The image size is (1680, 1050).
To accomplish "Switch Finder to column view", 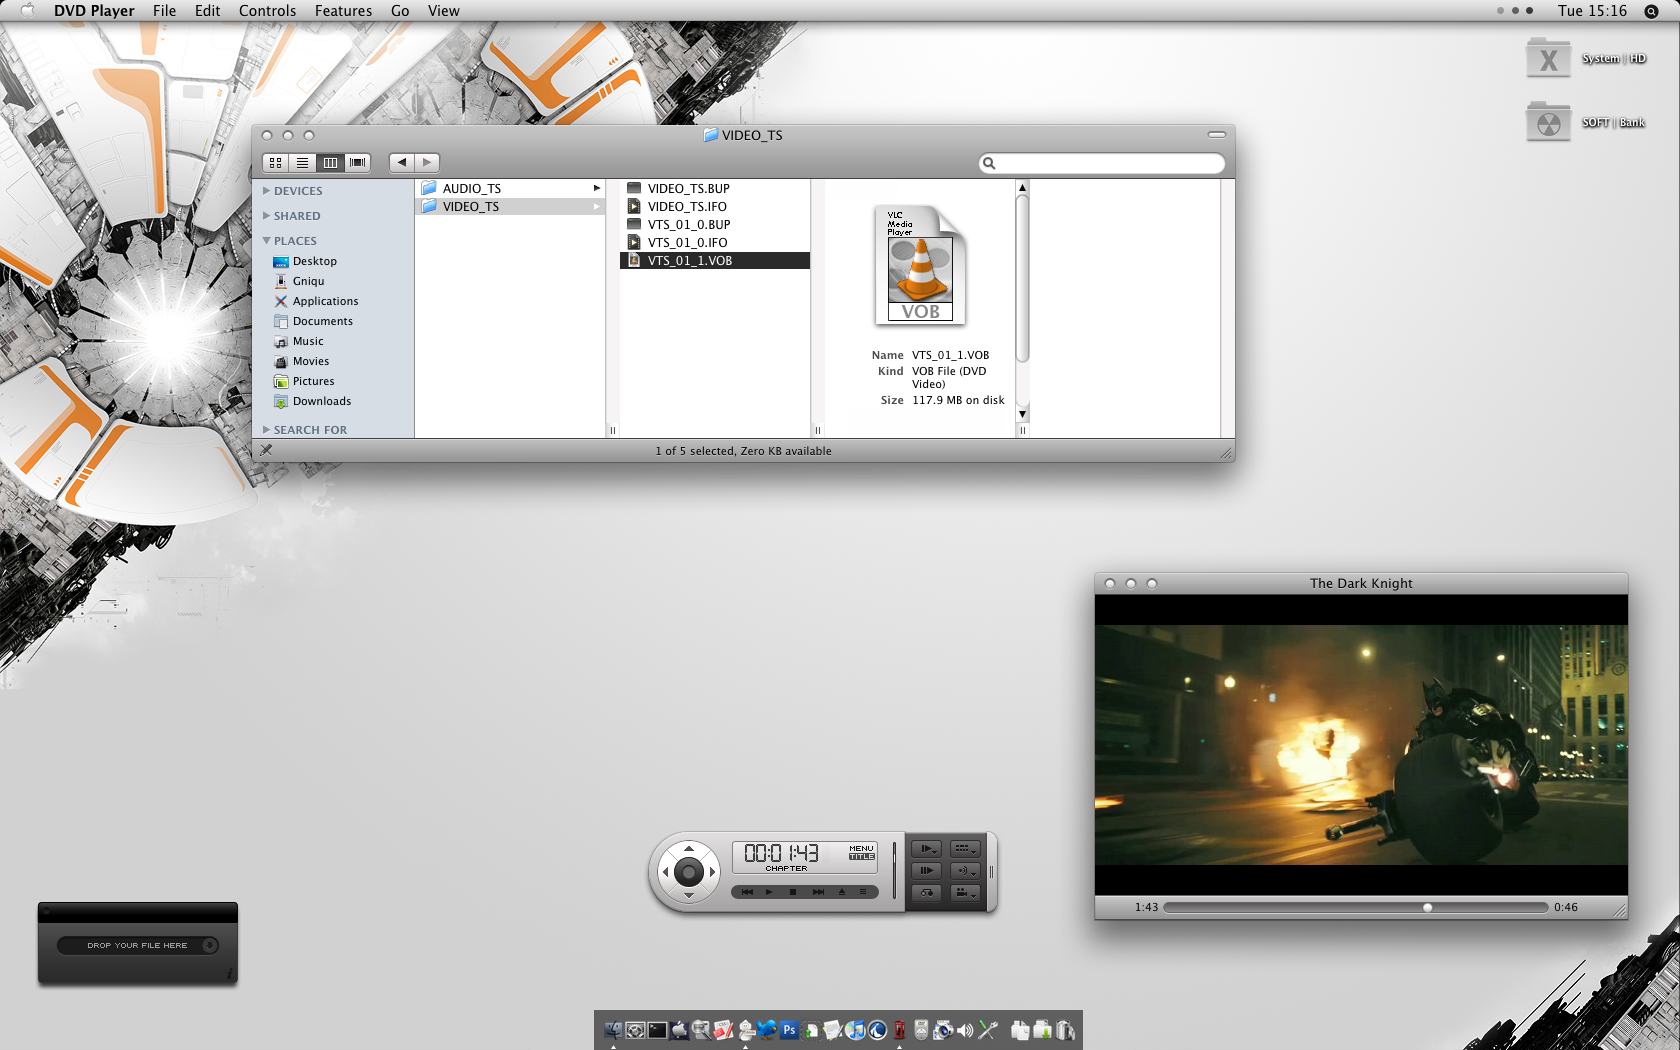I will 330,163.
